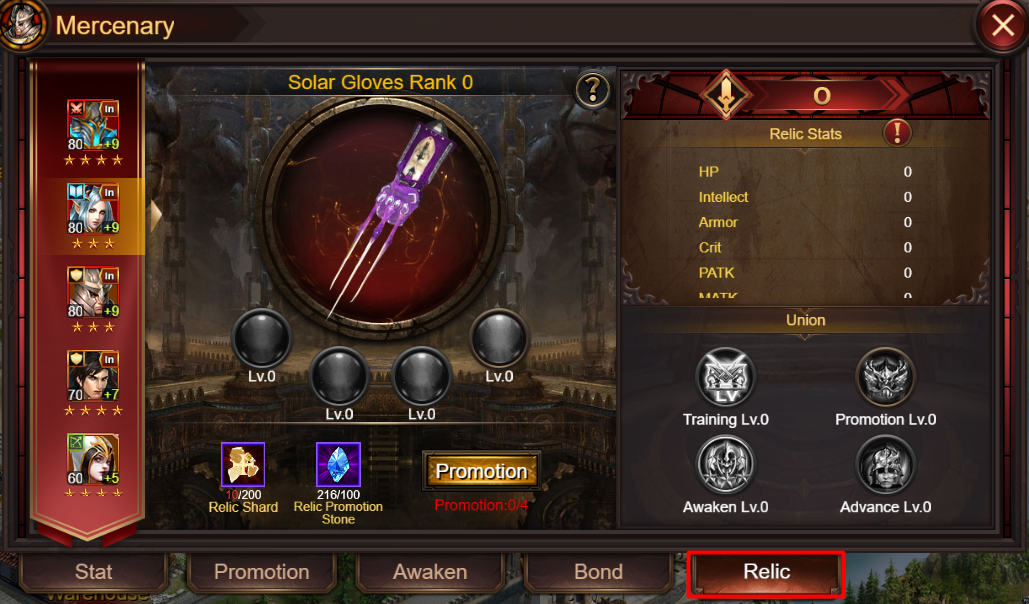The width and height of the screenshot is (1029, 604).
Task: Select the level 60 archer mercenary portrait
Action: click(x=93, y=460)
